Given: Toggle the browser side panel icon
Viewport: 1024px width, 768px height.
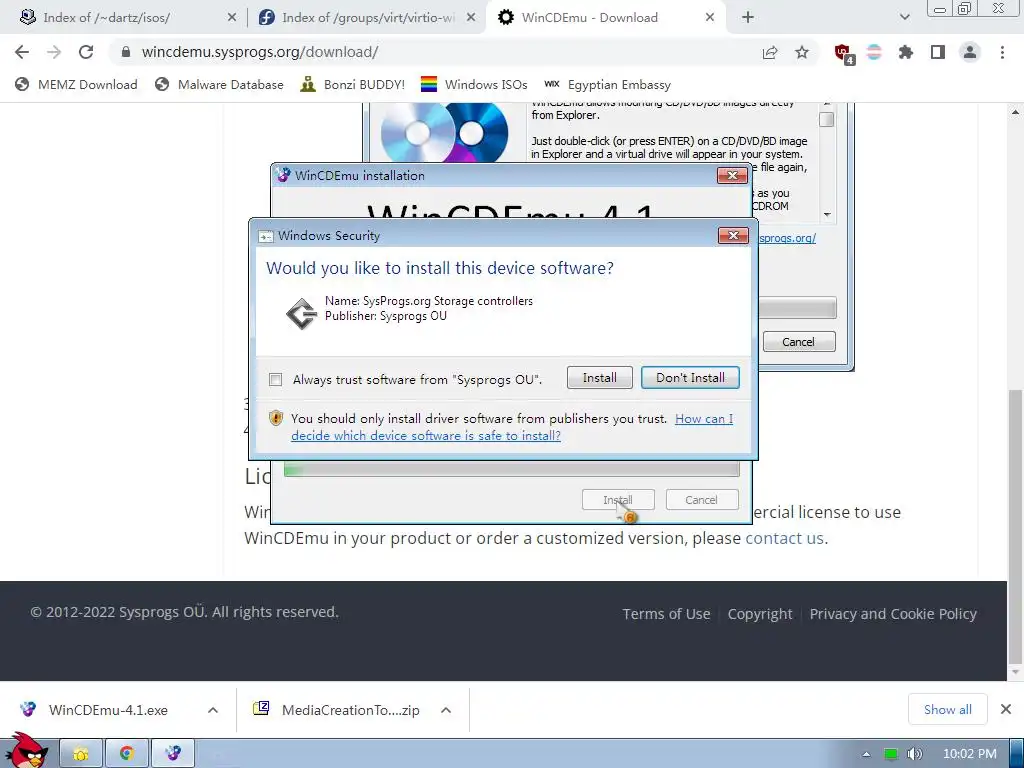Looking at the screenshot, I should pyautogui.click(x=938, y=52).
